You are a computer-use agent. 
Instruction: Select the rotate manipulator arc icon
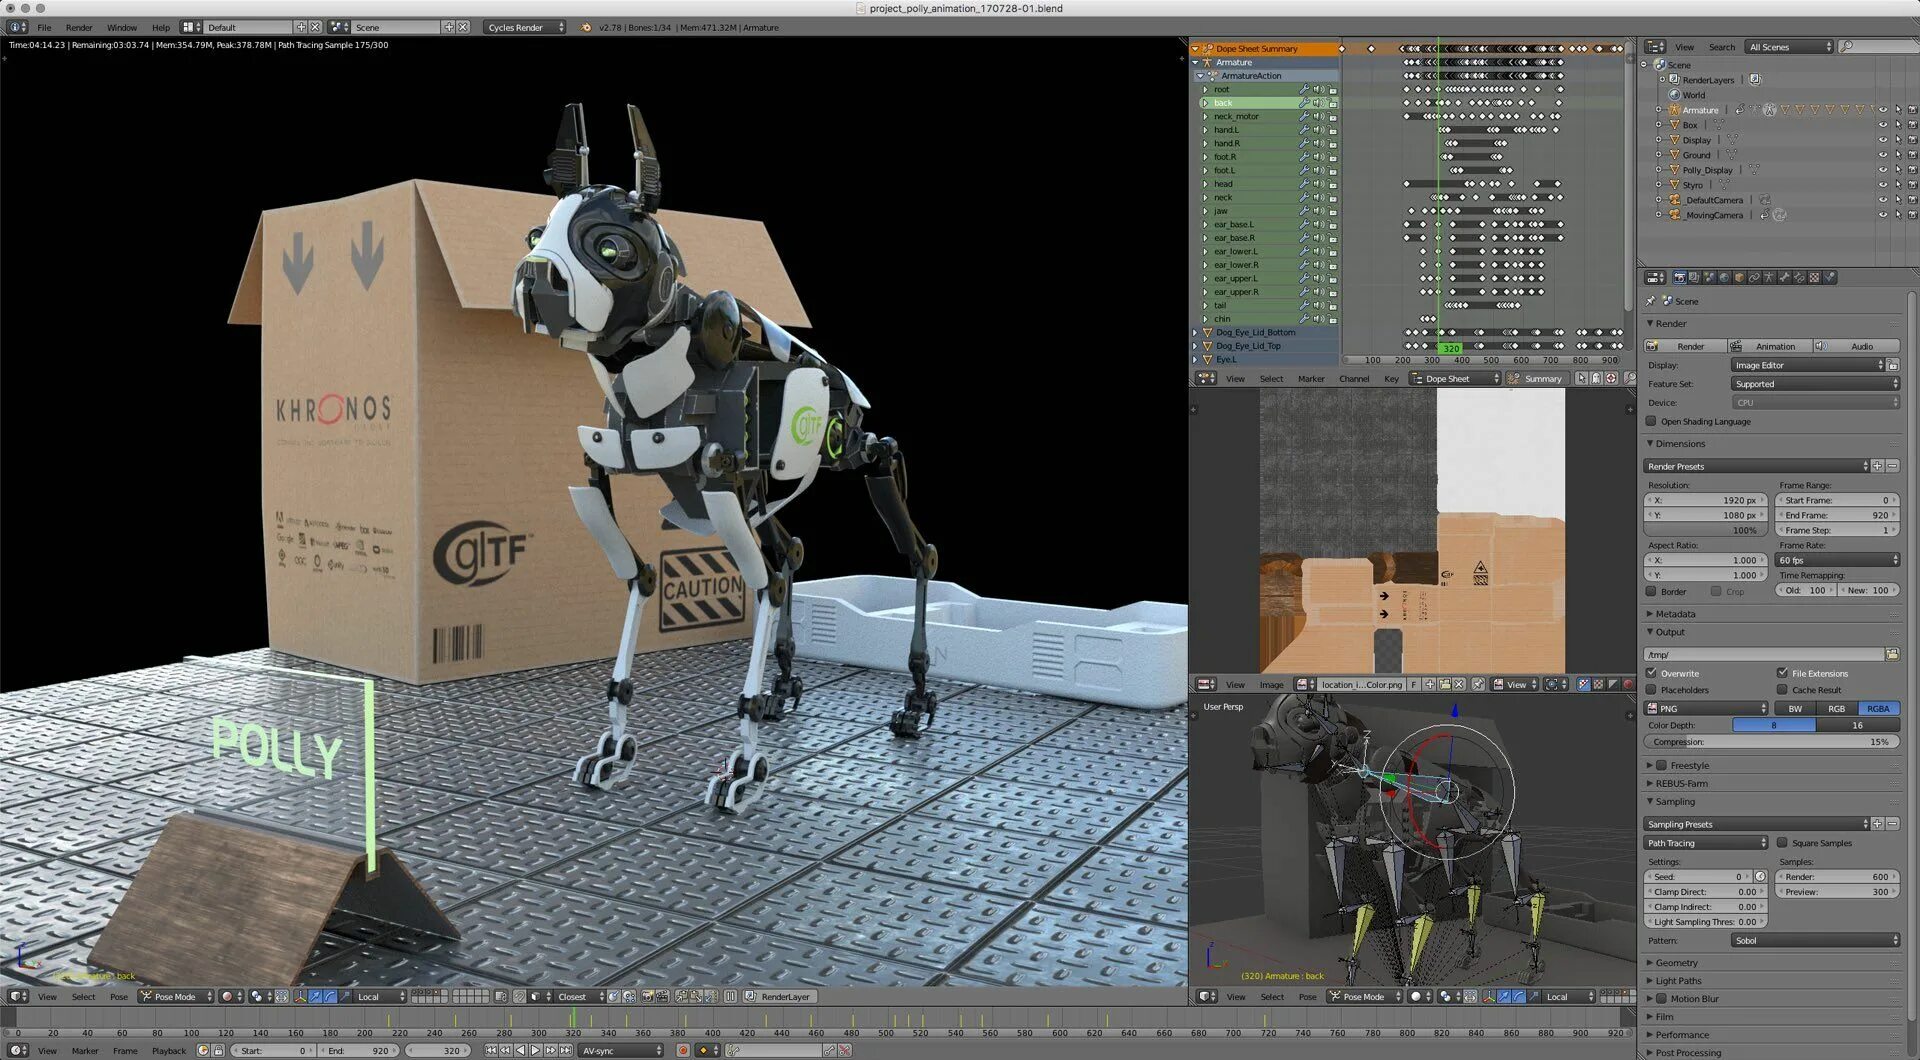330,997
